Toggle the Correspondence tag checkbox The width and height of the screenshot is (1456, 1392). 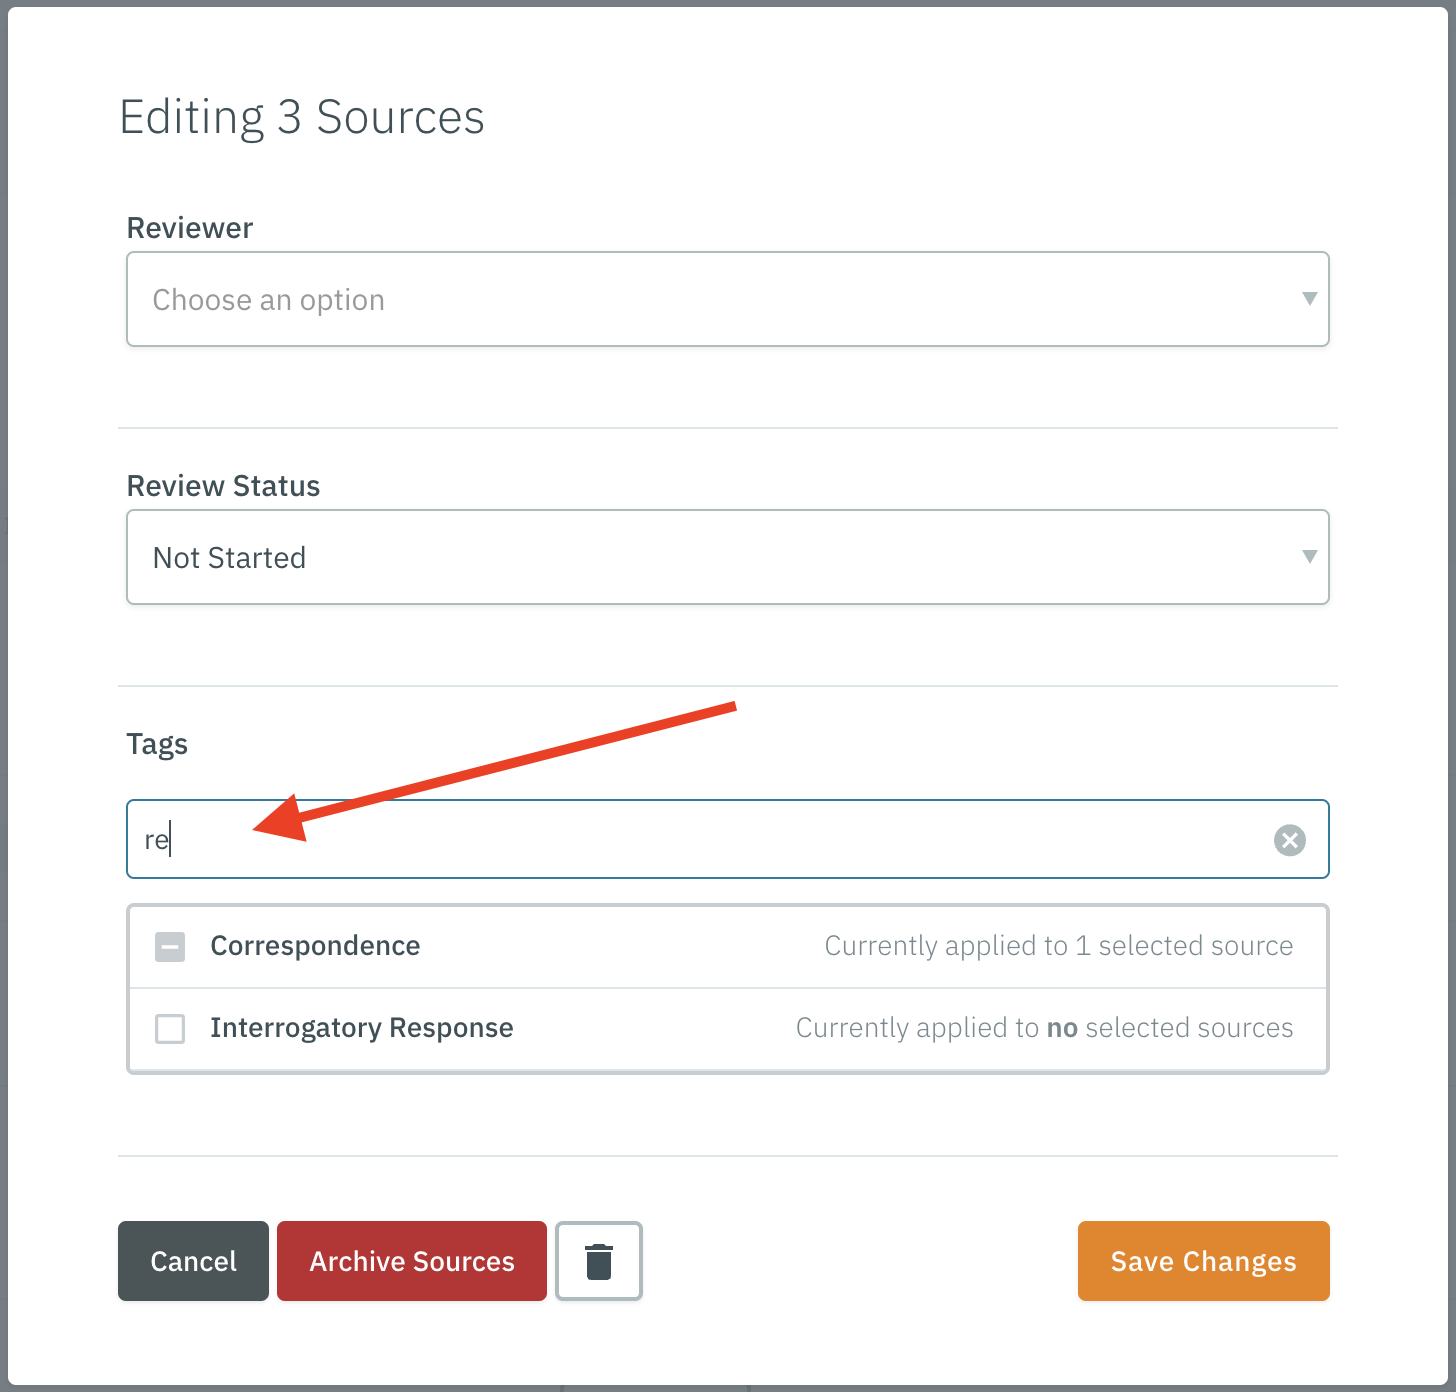(170, 946)
